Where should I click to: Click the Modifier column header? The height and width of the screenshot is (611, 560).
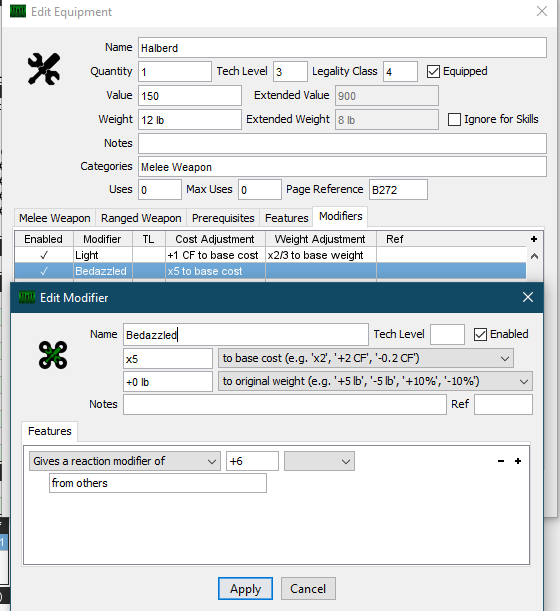pos(102,239)
